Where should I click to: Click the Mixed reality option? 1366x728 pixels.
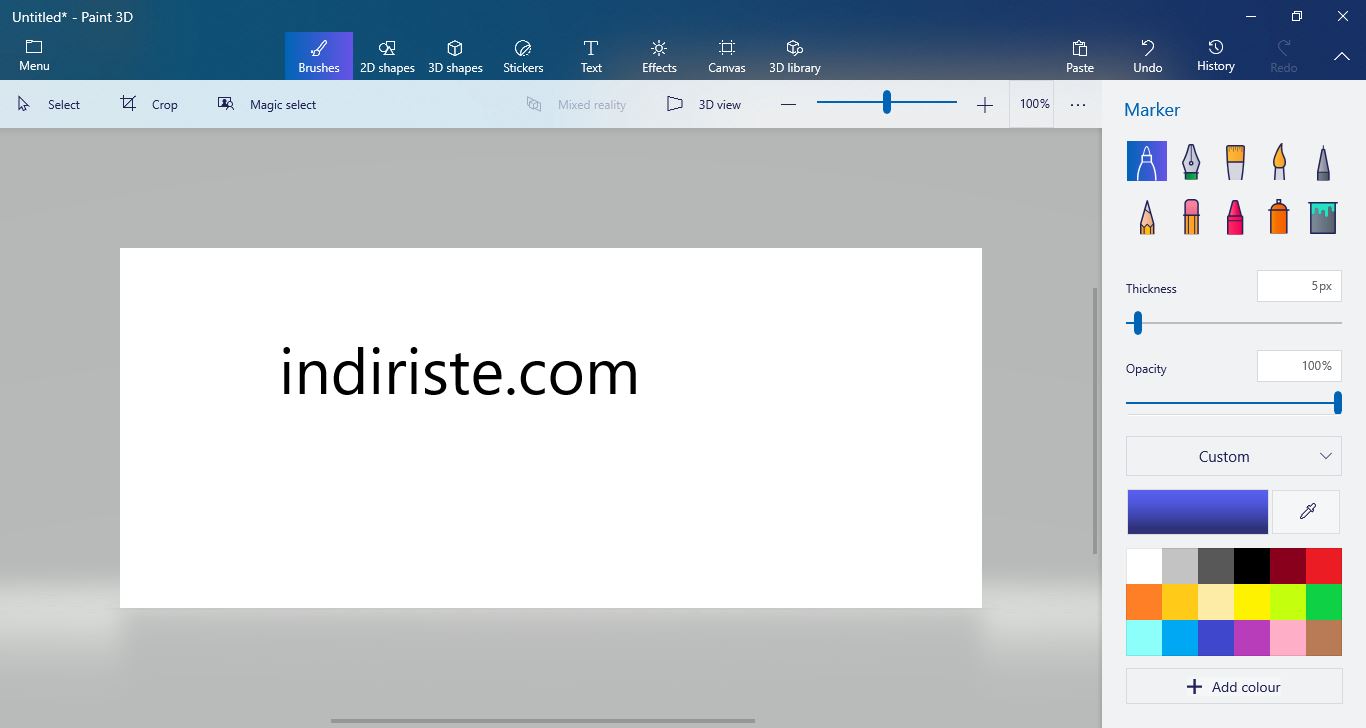click(576, 104)
